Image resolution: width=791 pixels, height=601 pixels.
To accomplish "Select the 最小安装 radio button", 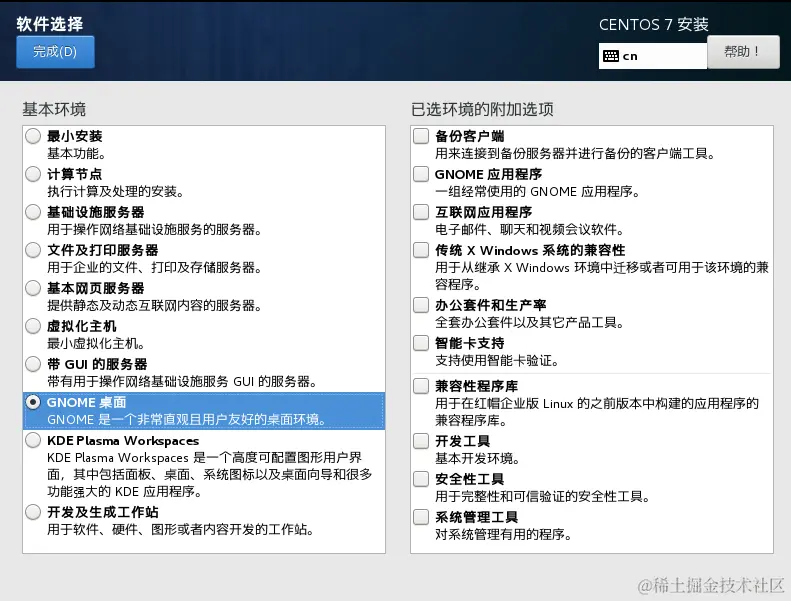I will click(33, 136).
